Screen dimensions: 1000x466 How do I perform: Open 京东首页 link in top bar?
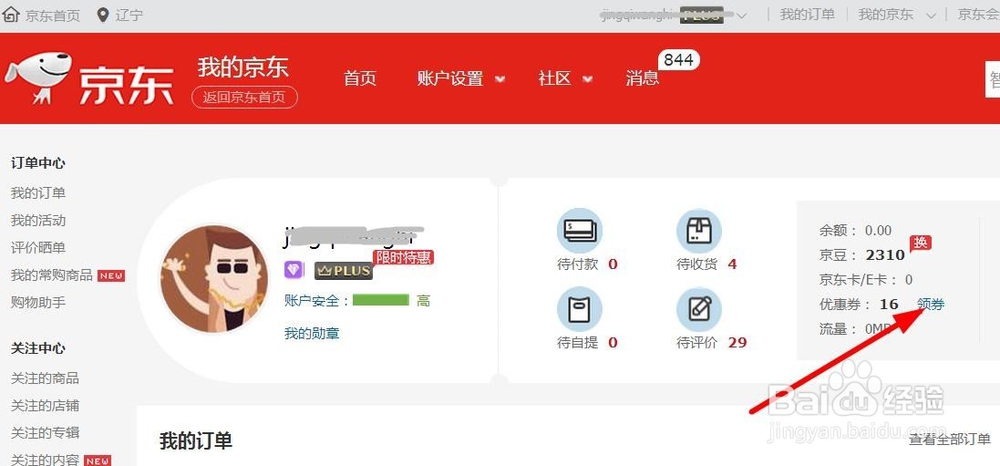click(52, 15)
